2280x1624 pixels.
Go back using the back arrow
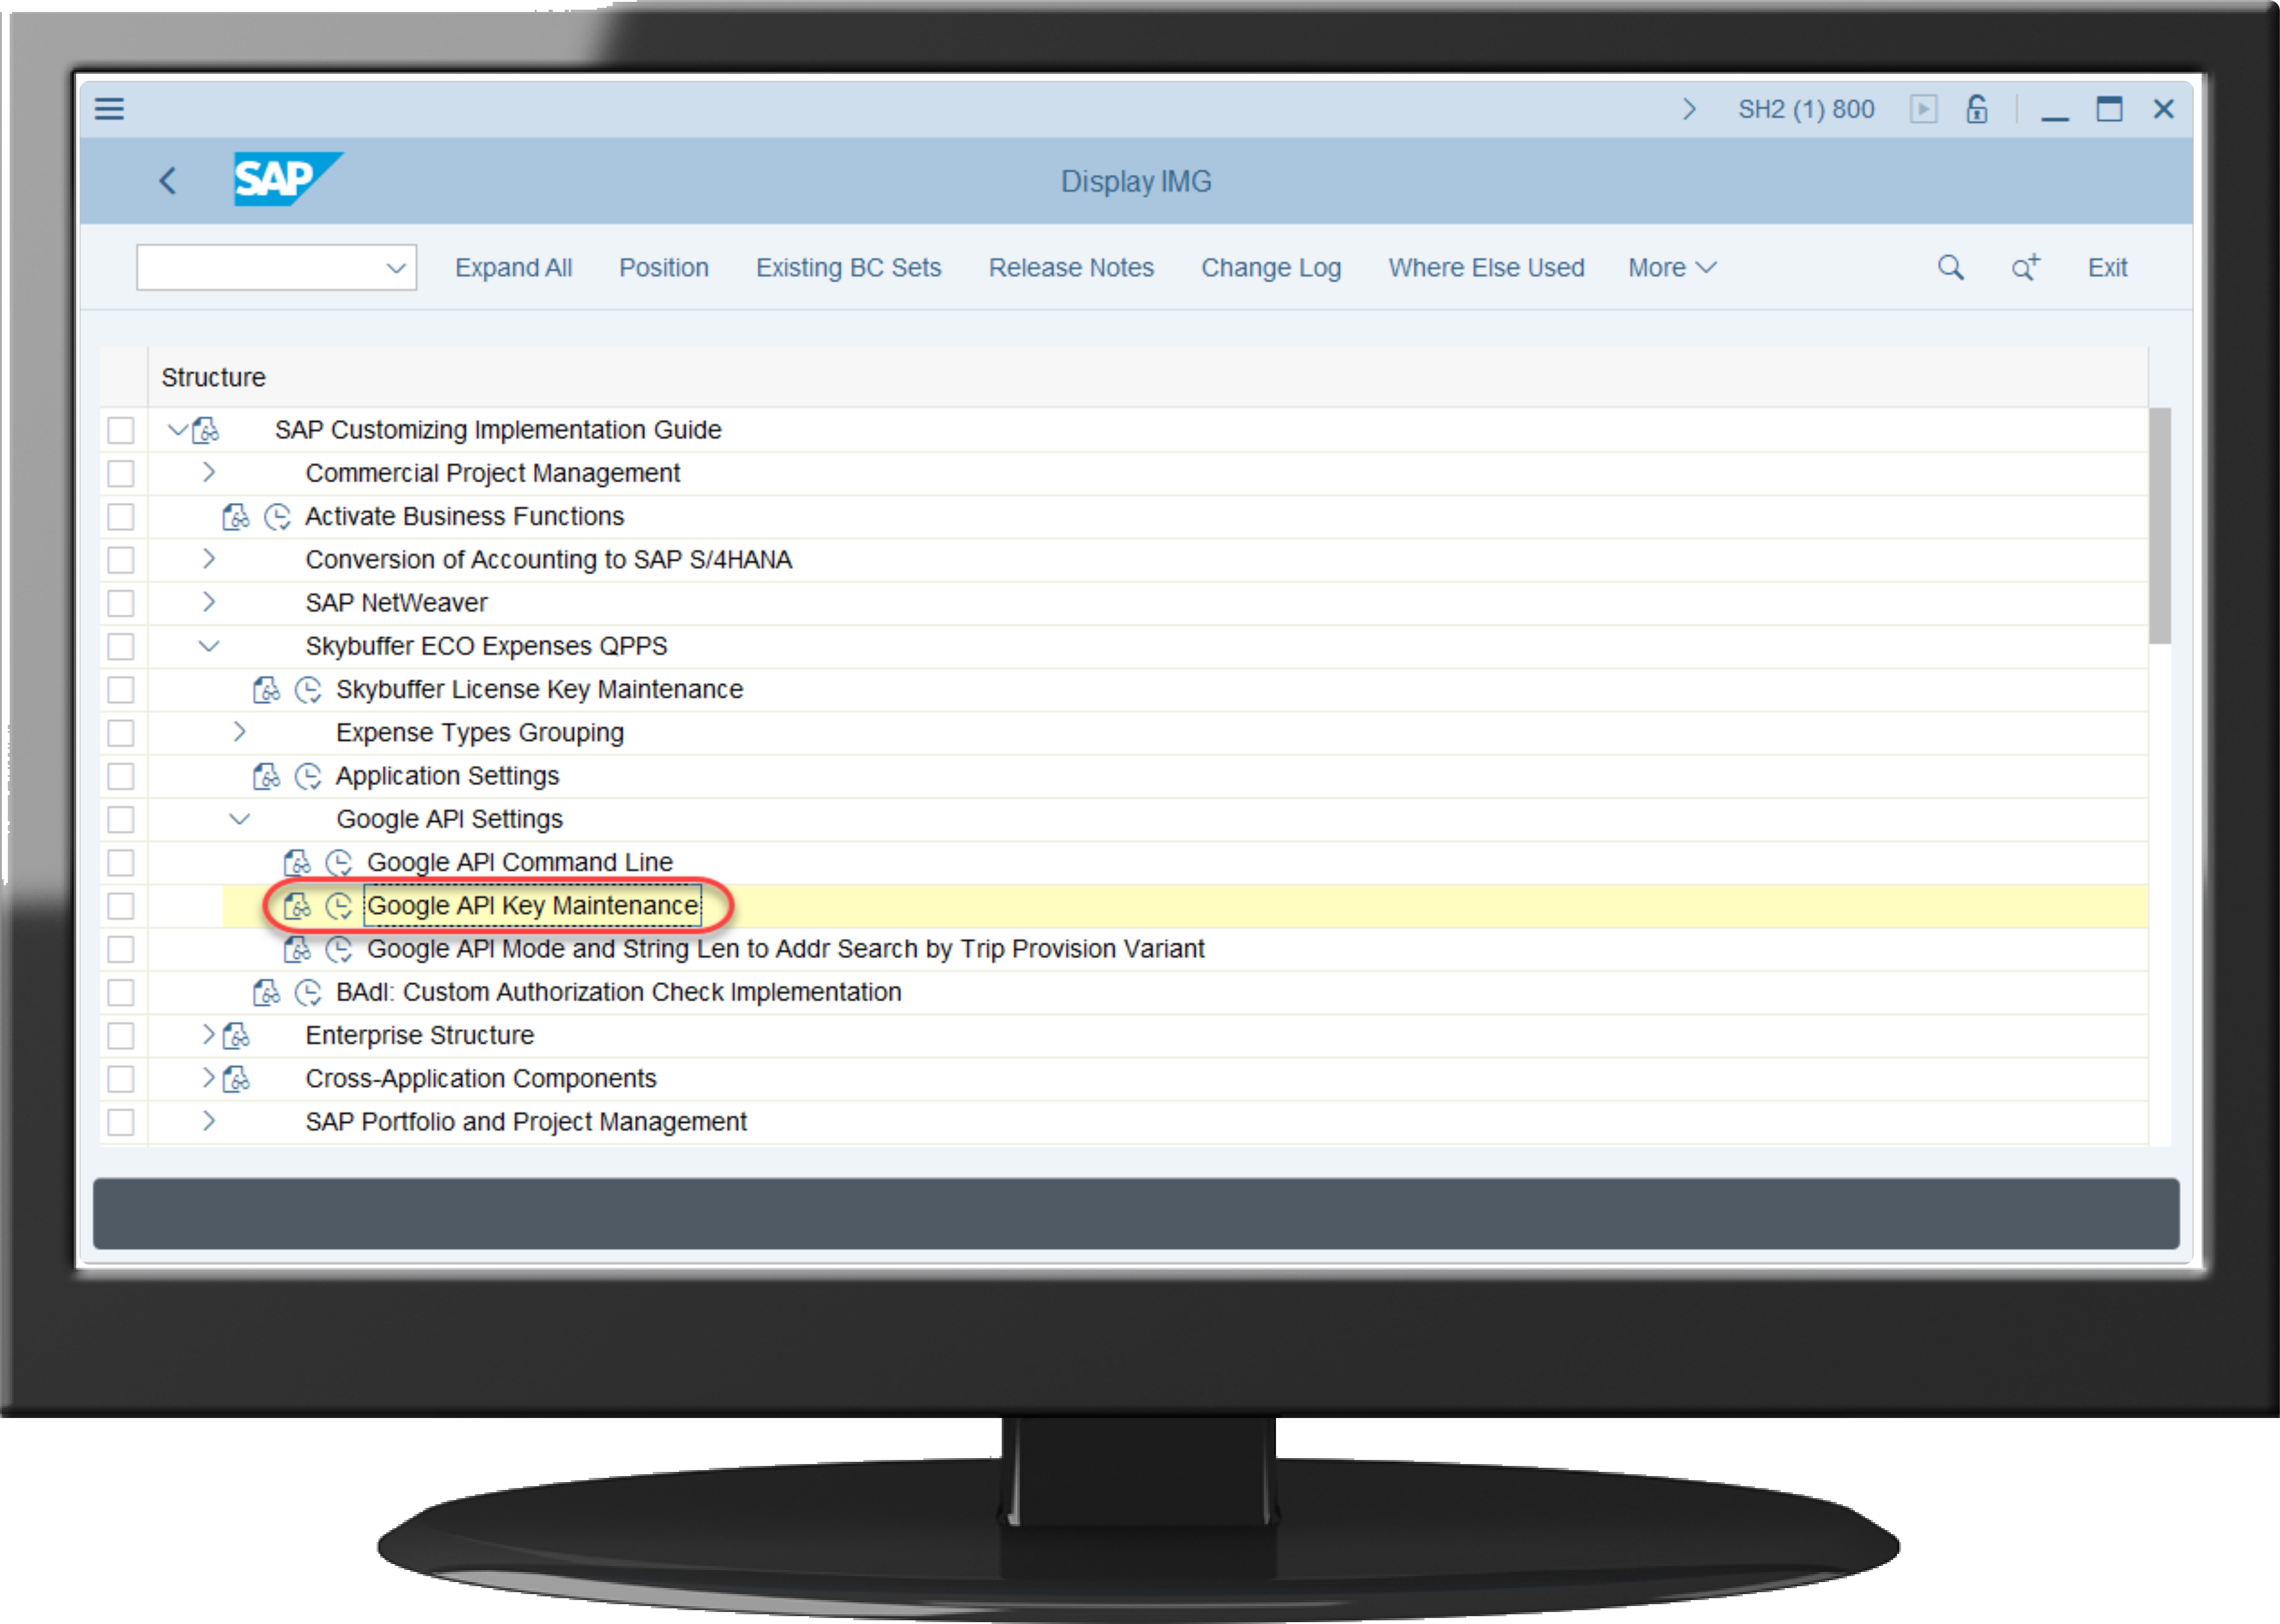pos(168,181)
